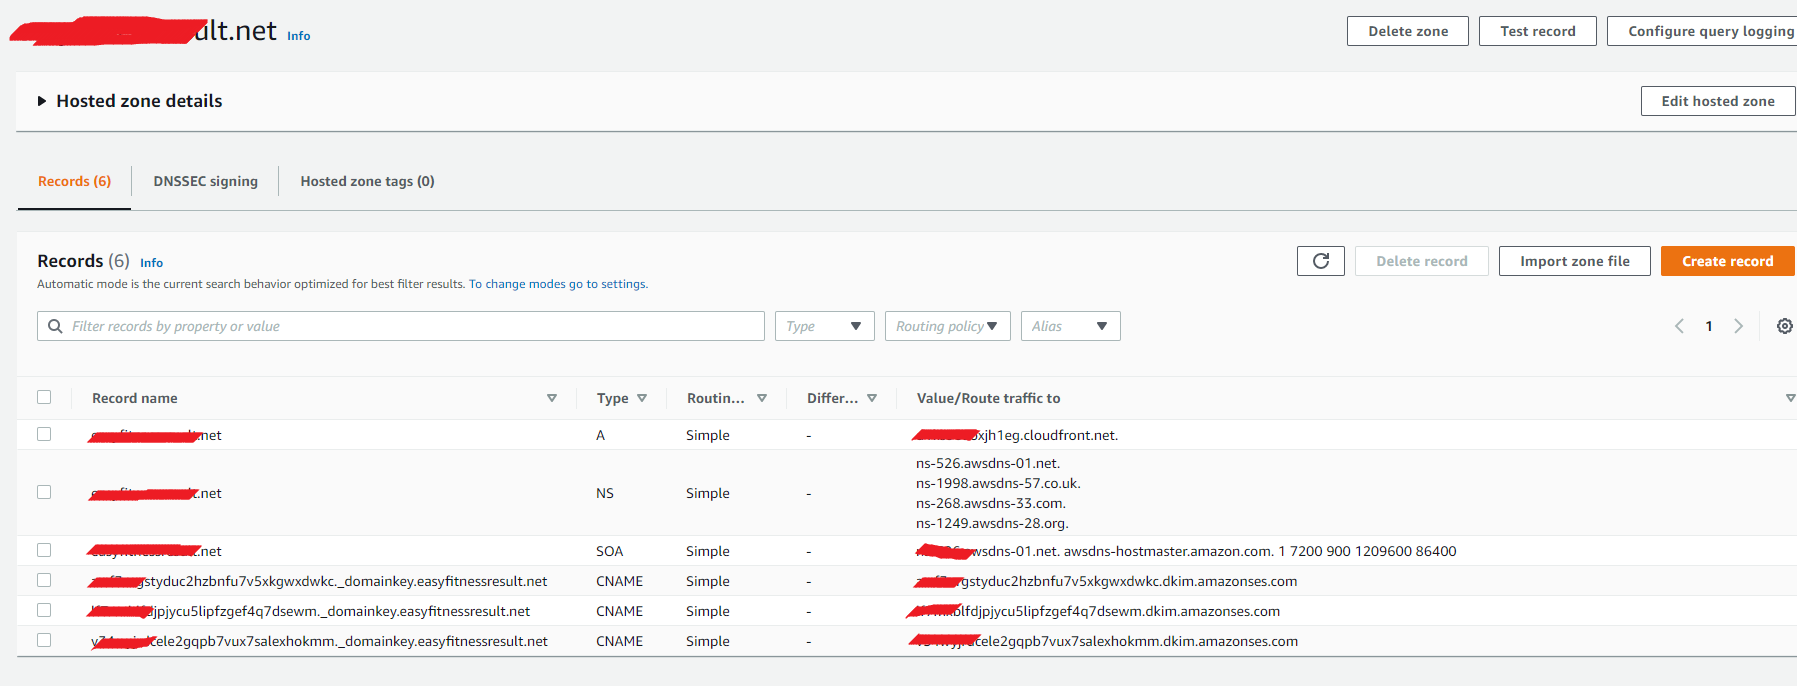Open the Routing policy filter dropdown
The height and width of the screenshot is (686, 1797).
[x=947, y=326]
